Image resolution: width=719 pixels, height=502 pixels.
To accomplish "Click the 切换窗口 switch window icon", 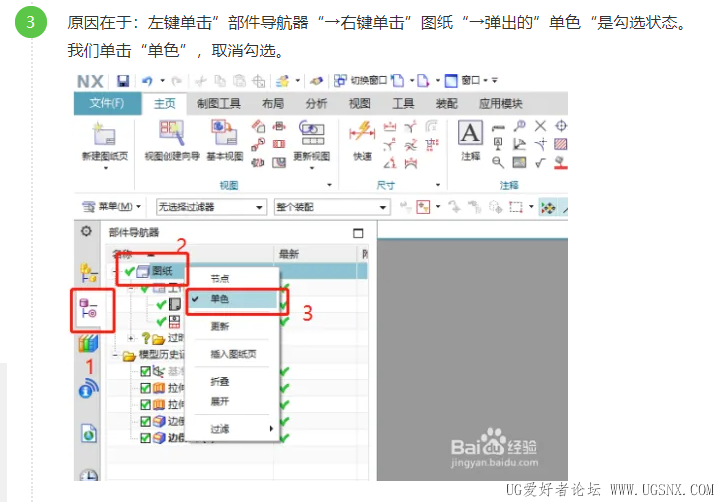I will click(340, 81).
